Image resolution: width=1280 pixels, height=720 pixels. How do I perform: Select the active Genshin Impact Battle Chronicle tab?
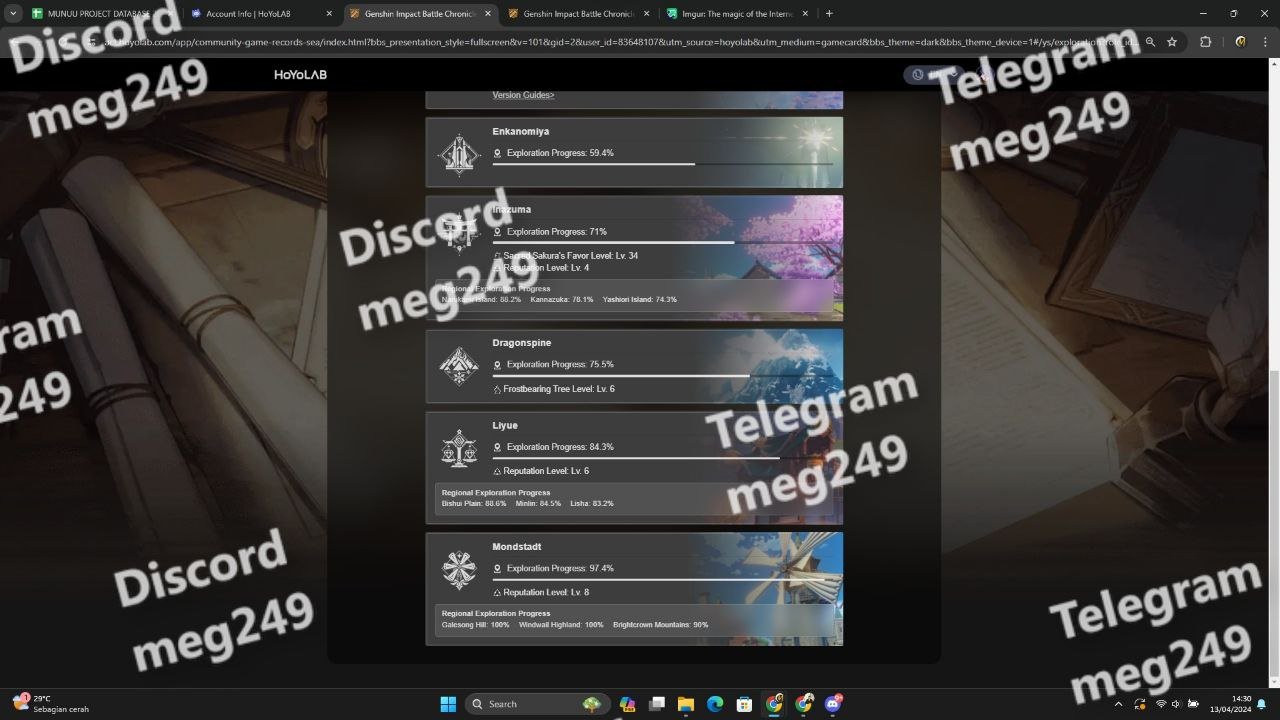(x=420, y=14)
